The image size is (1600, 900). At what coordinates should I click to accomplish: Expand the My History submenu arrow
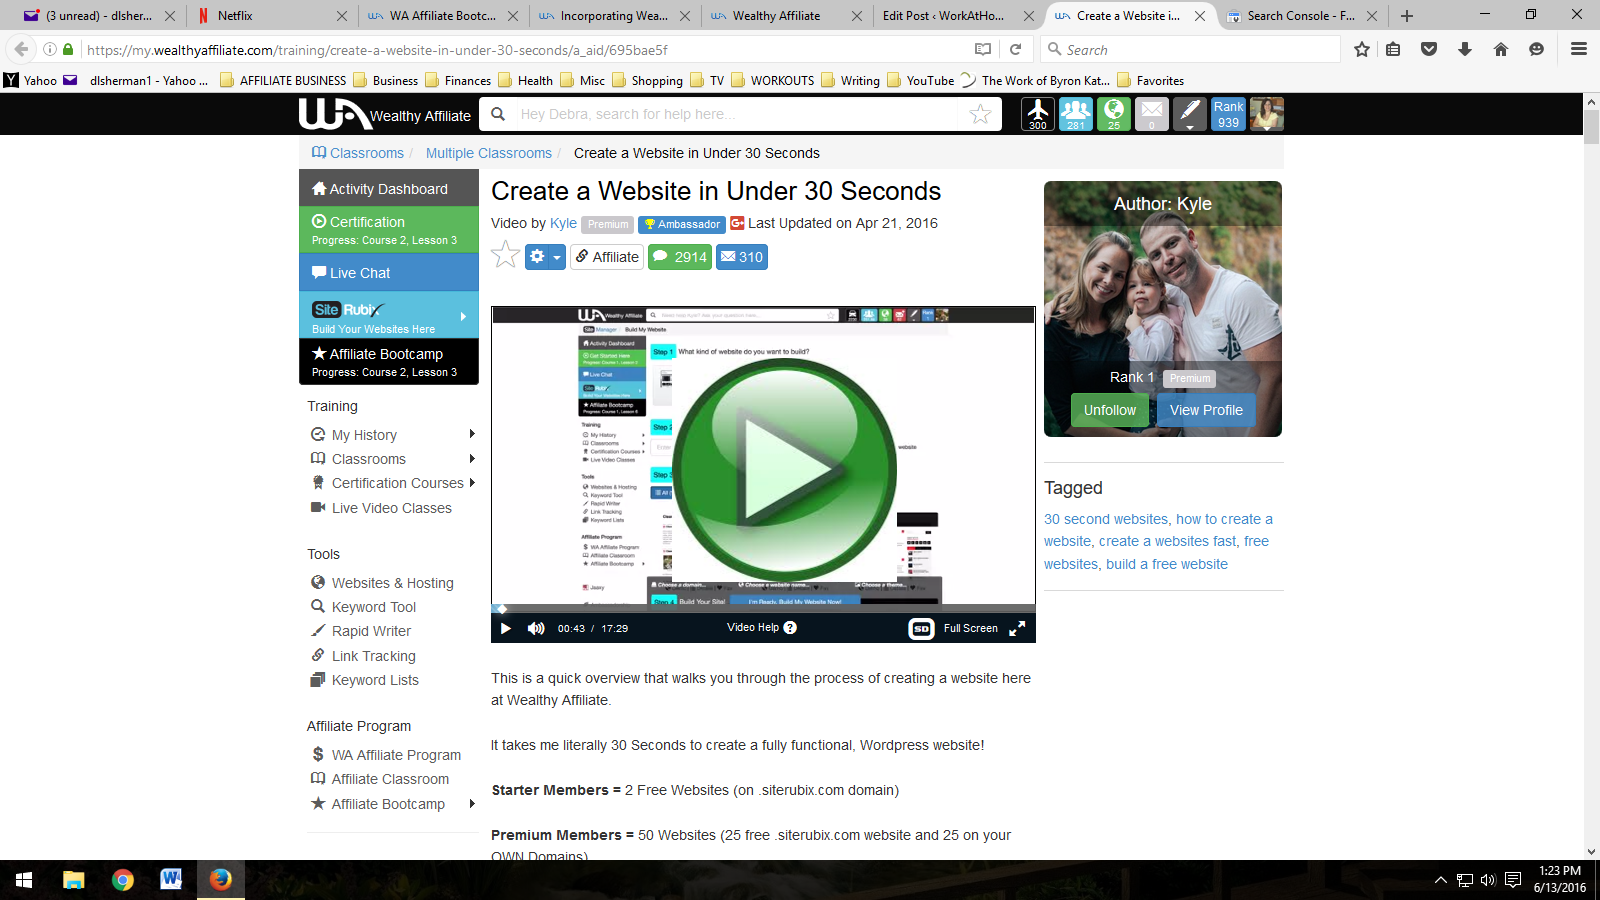coord(472,434)
